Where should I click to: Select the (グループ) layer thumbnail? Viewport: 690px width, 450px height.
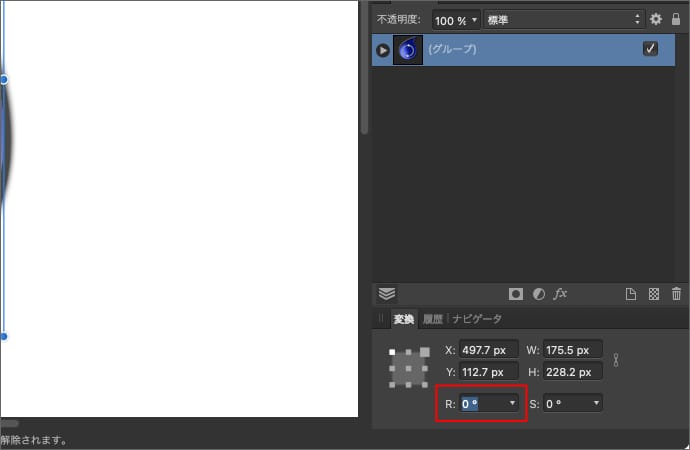(x=408, y=50)
